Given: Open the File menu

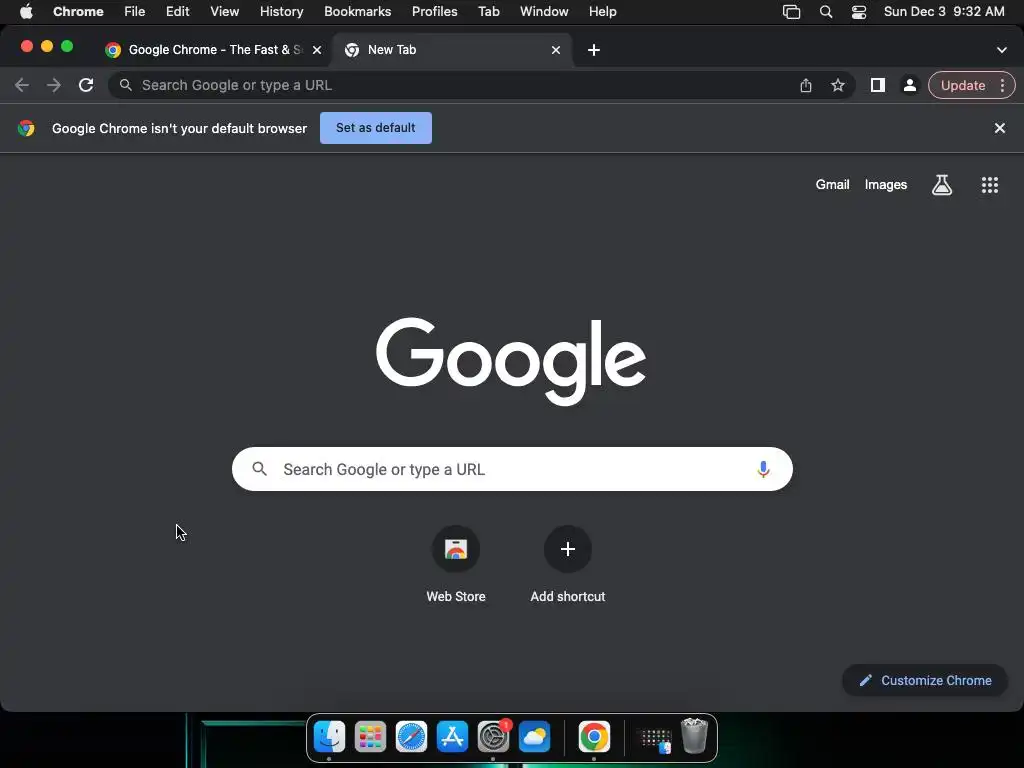Looking at the screenshot, I should [x=135, y=12].
